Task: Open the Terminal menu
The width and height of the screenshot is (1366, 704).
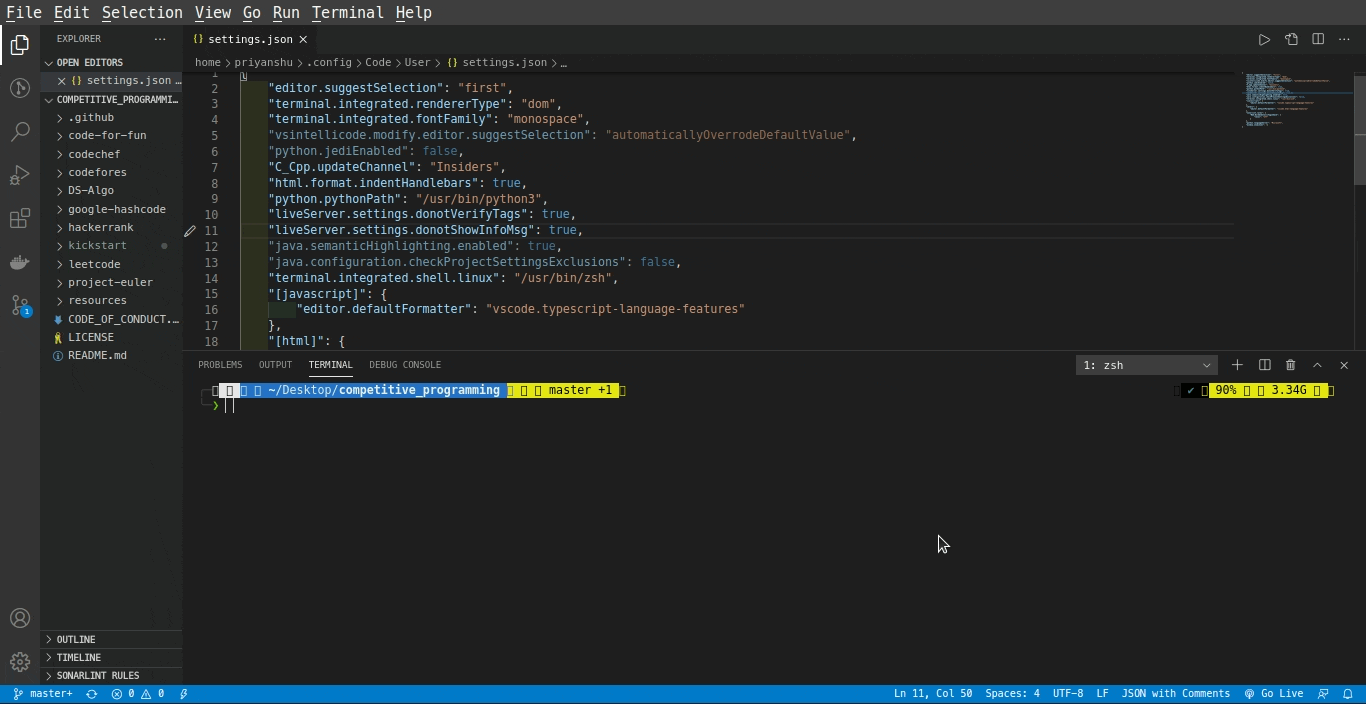Action: point(347,12)
